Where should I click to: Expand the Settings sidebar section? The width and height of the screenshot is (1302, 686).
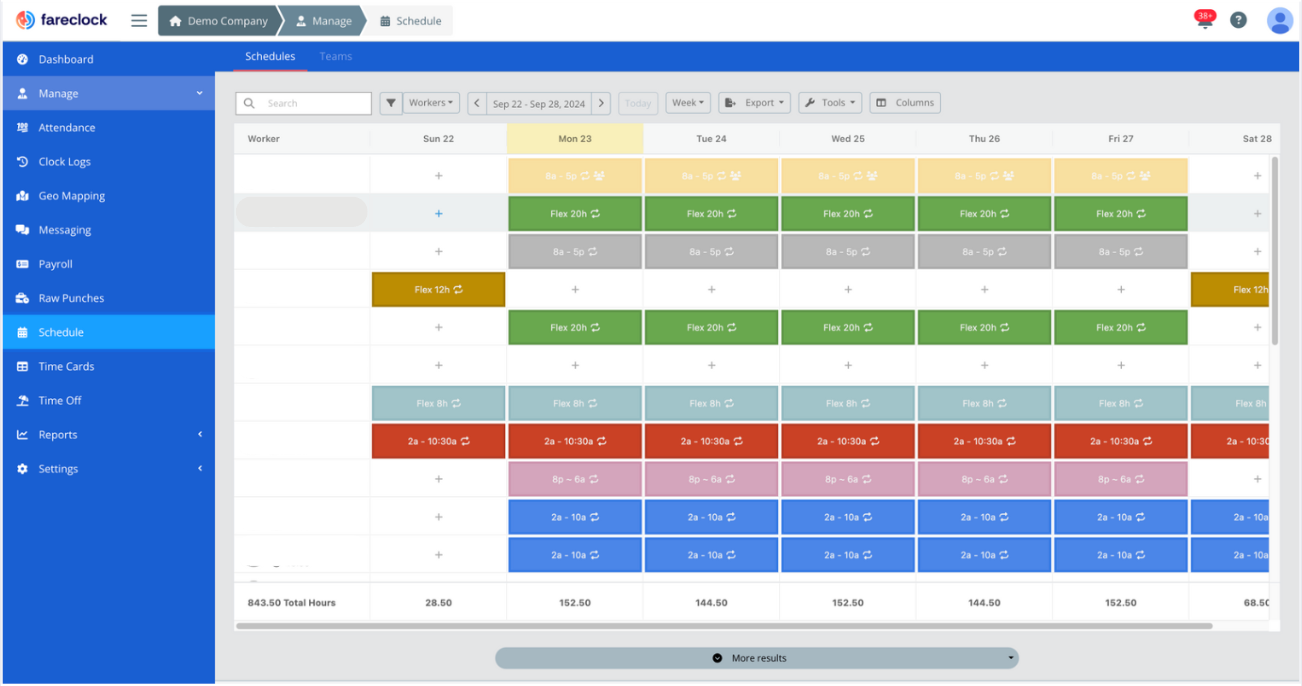pyautogui.click(x=108, y=469)
